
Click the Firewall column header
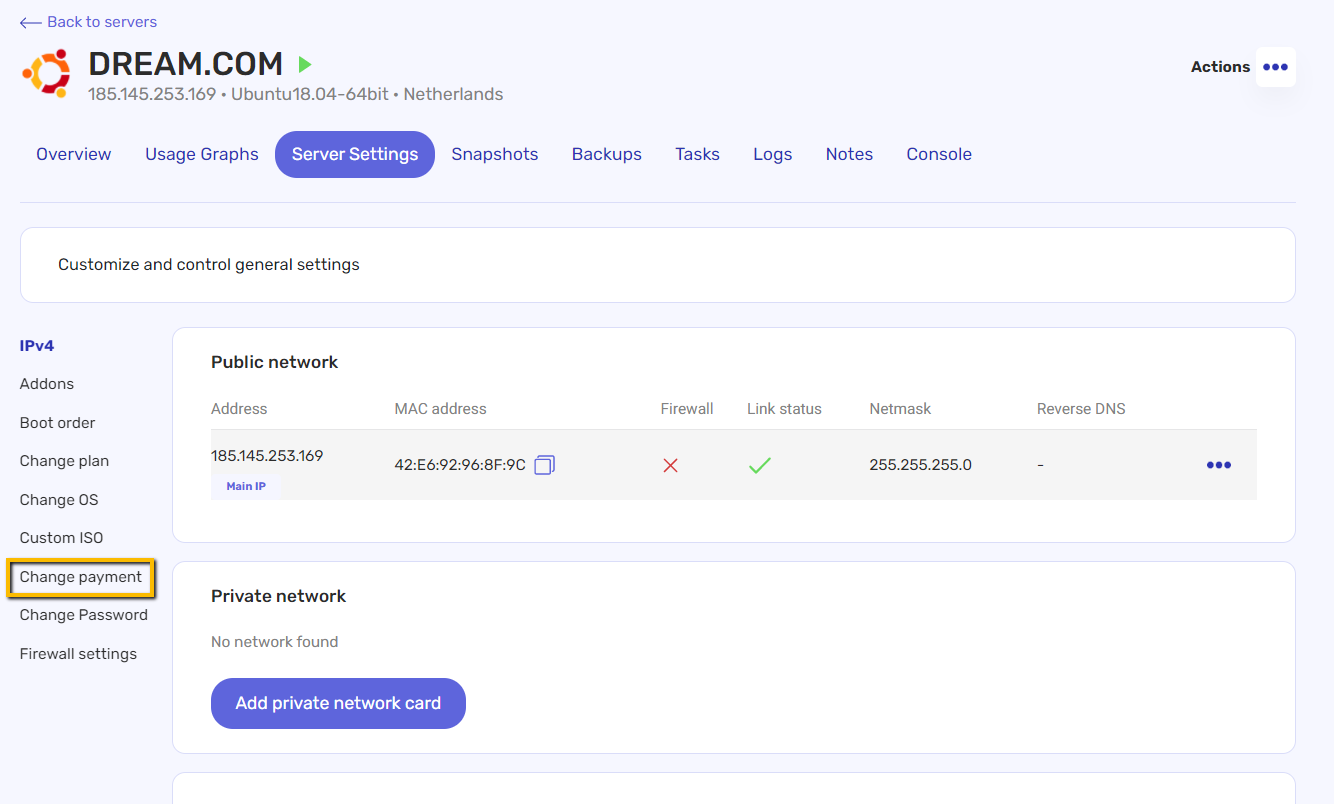point(687,409)
